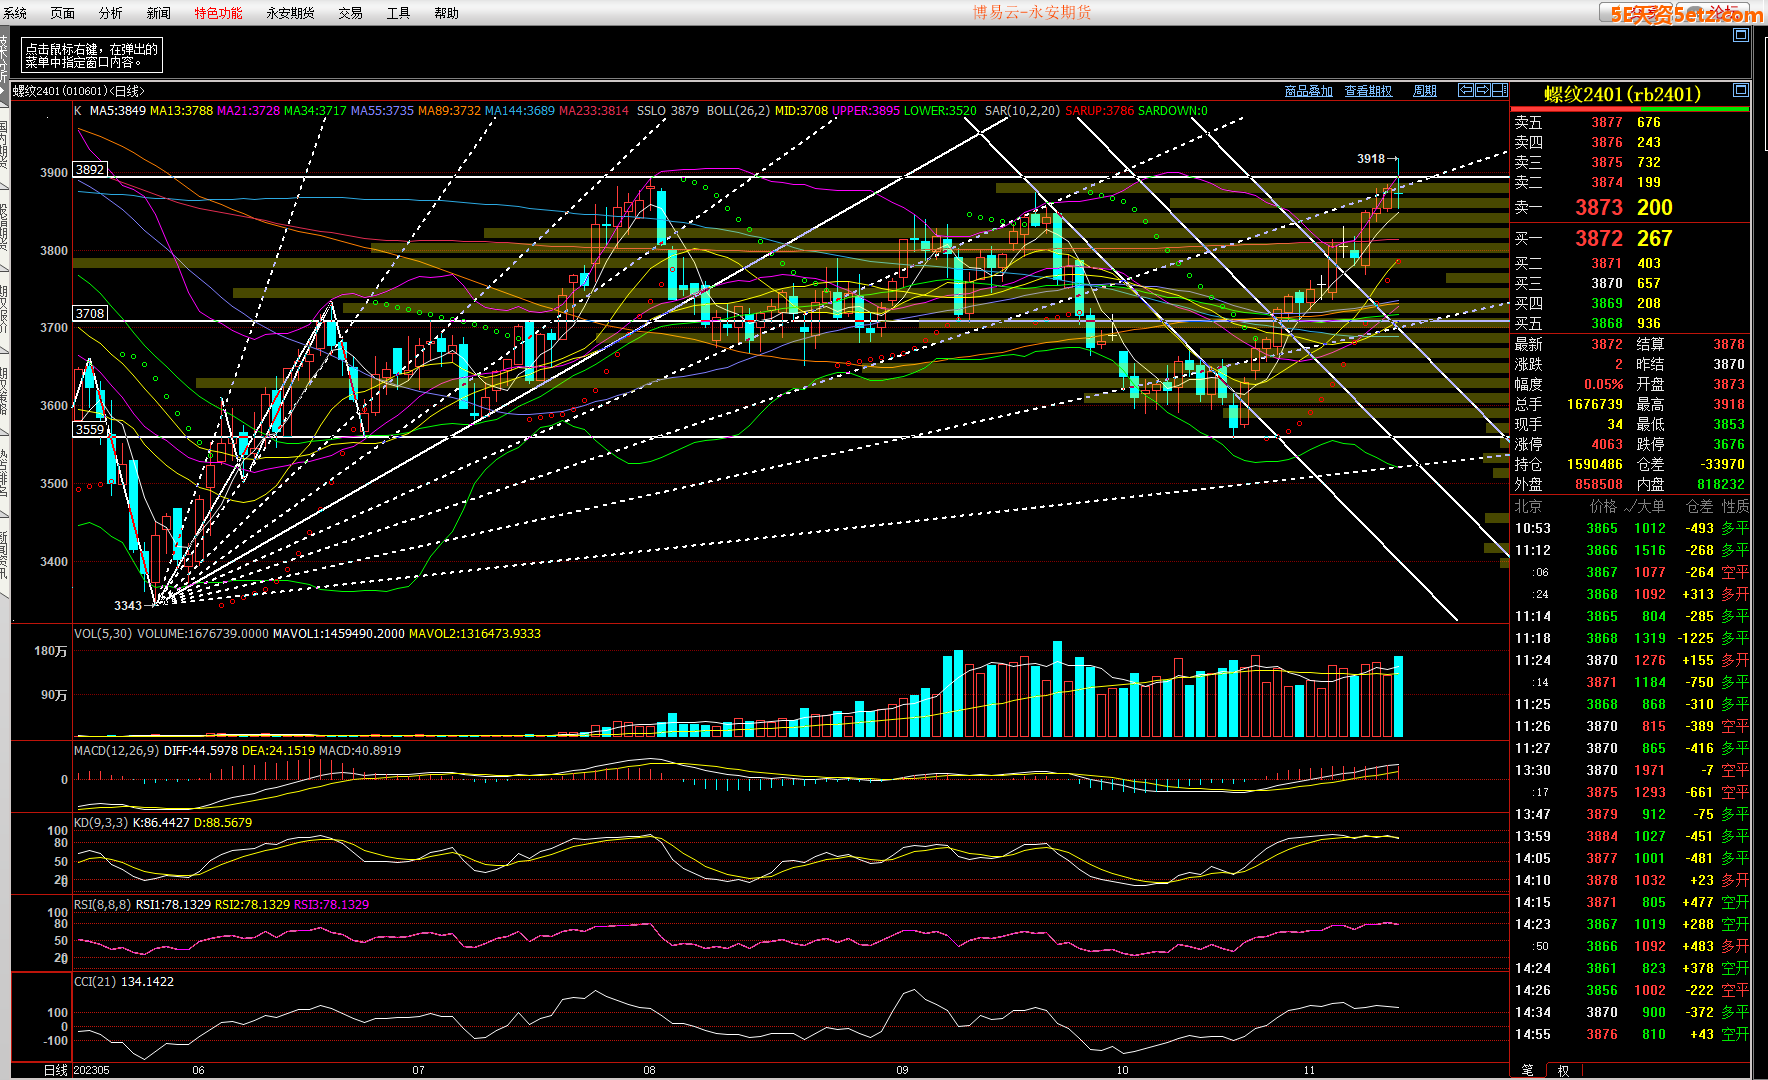Click the 仓差 column header in tick list
This screenshot has height=1080, width=1768.
[x=1700, y=507]
